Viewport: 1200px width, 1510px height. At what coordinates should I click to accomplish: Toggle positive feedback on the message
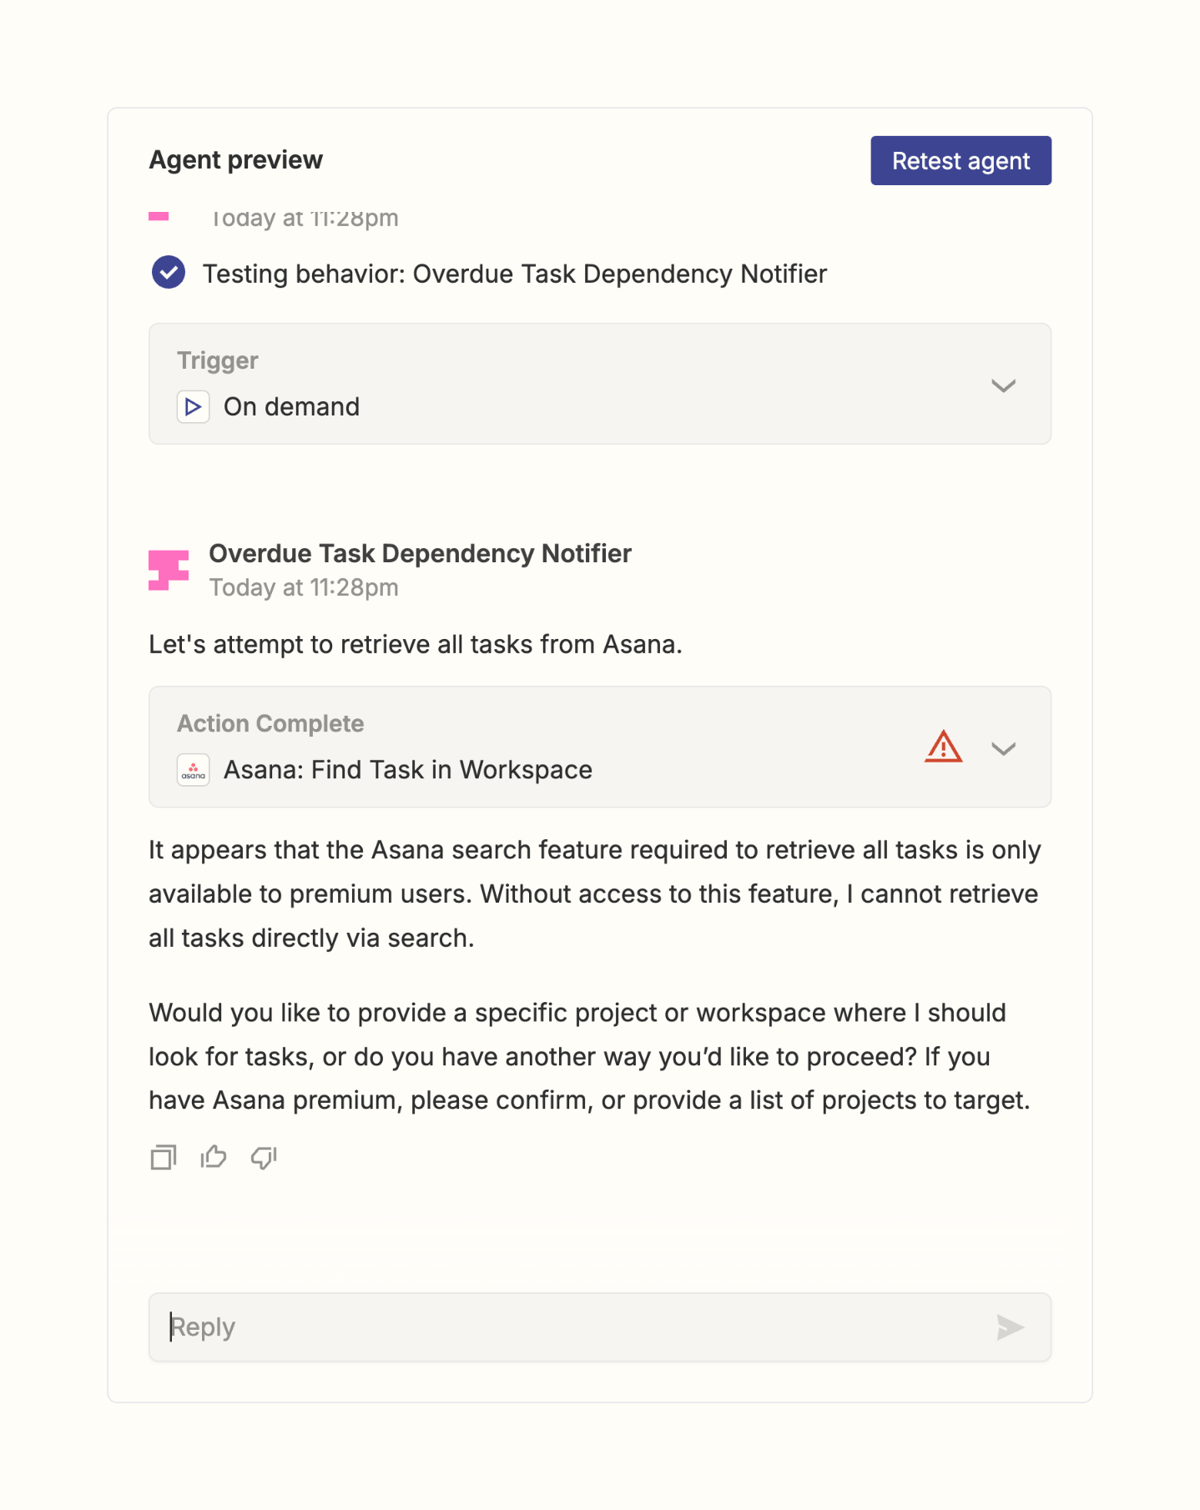[213, 1157]
